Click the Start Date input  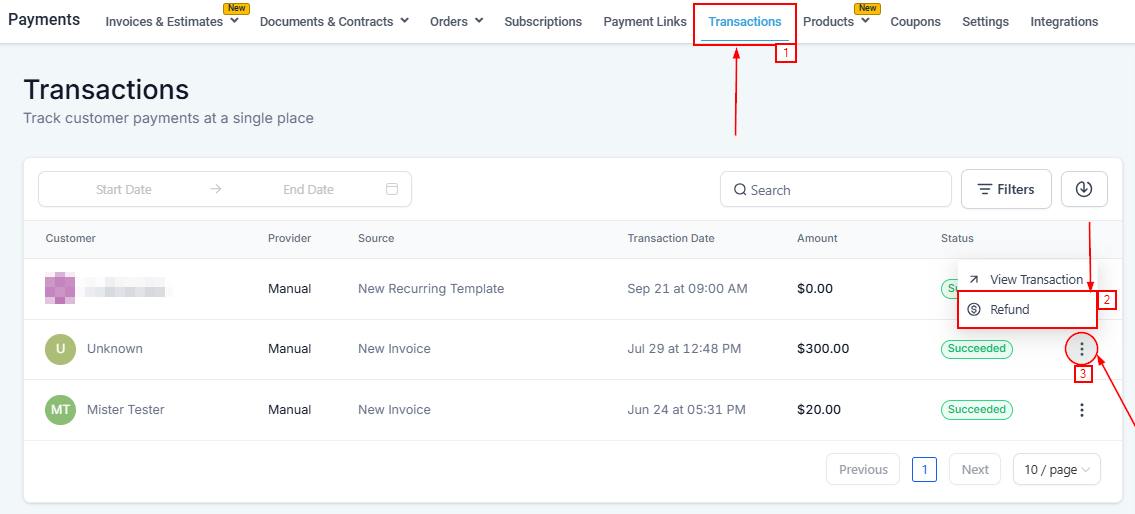(124, 189)
